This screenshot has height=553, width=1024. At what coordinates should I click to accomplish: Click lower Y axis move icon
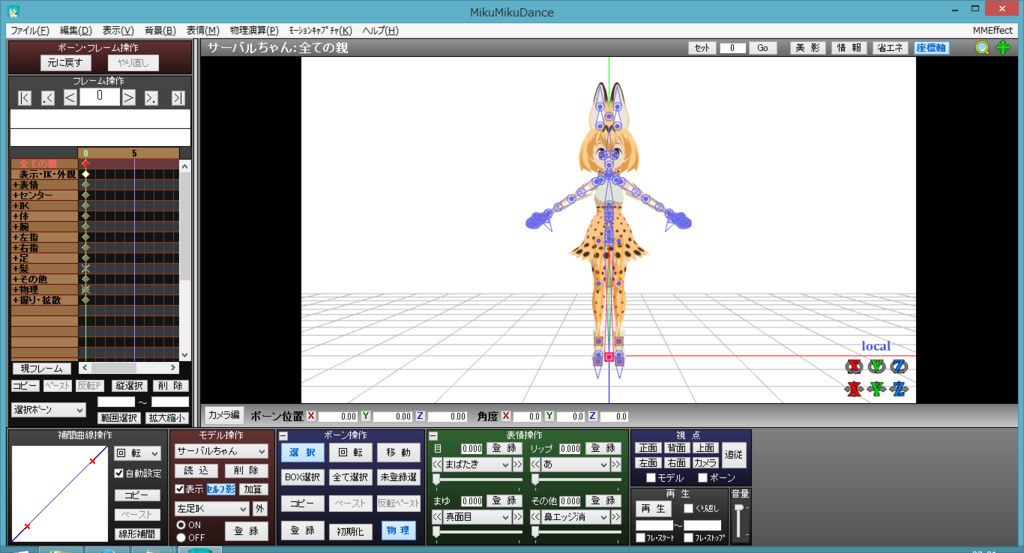coord(876,389)
